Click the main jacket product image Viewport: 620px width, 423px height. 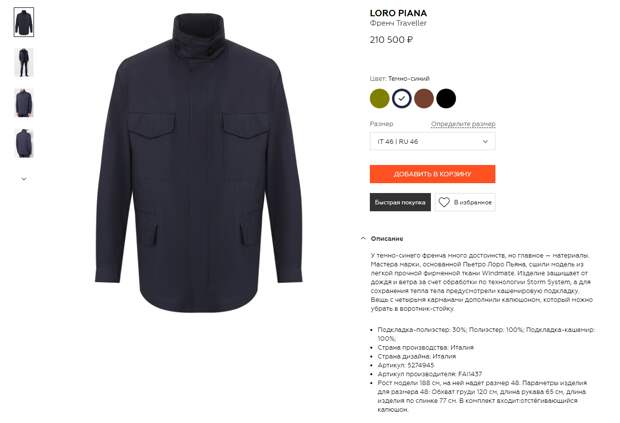tap(199, 162)
